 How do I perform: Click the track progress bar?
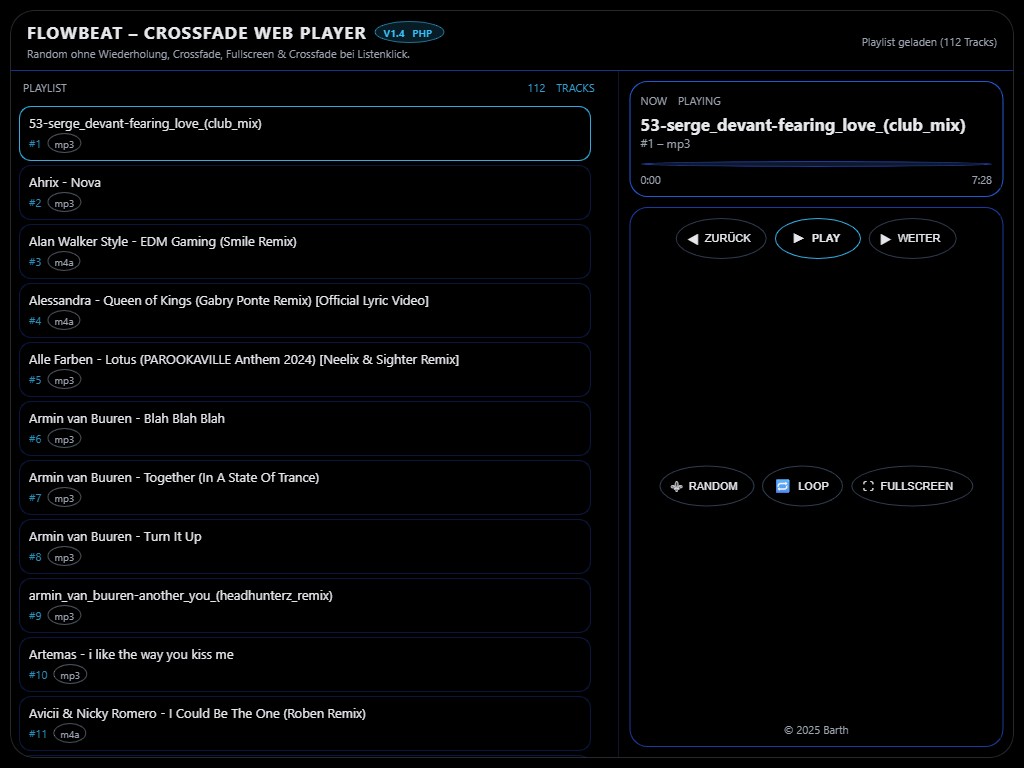[x=816, y=164]
